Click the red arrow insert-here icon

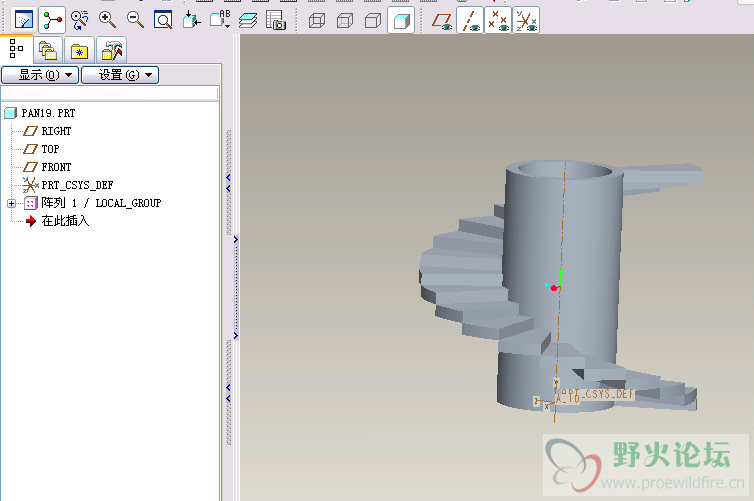(x=31, y=221)
